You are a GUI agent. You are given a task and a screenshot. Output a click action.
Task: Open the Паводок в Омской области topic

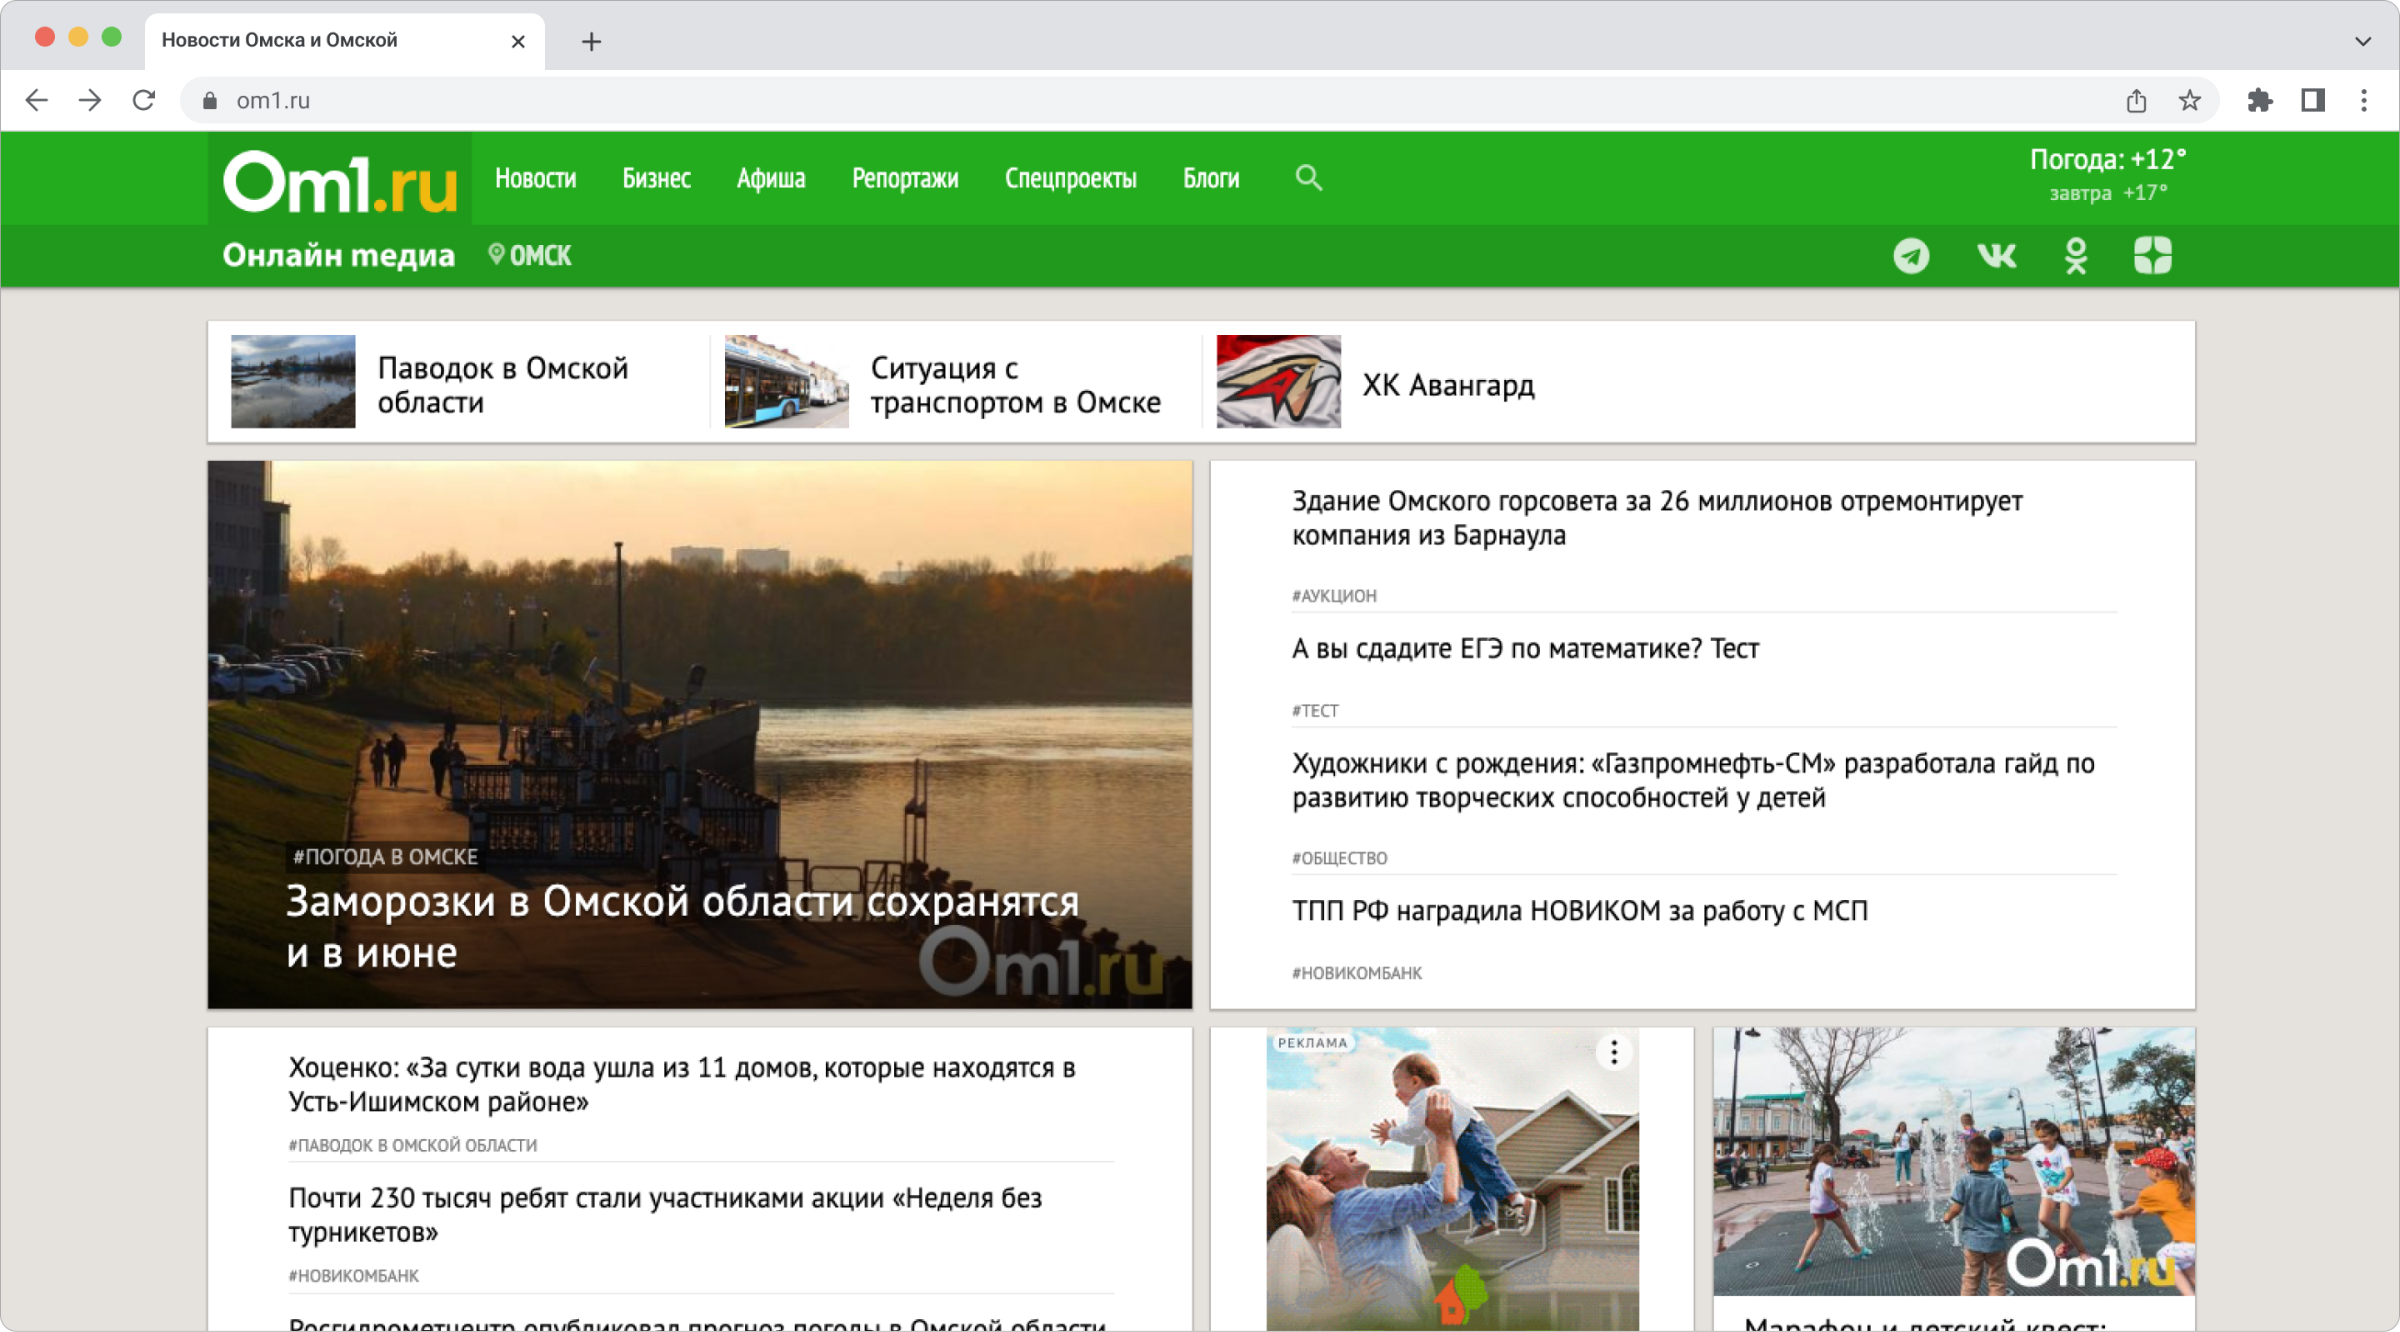coord(503,385)
